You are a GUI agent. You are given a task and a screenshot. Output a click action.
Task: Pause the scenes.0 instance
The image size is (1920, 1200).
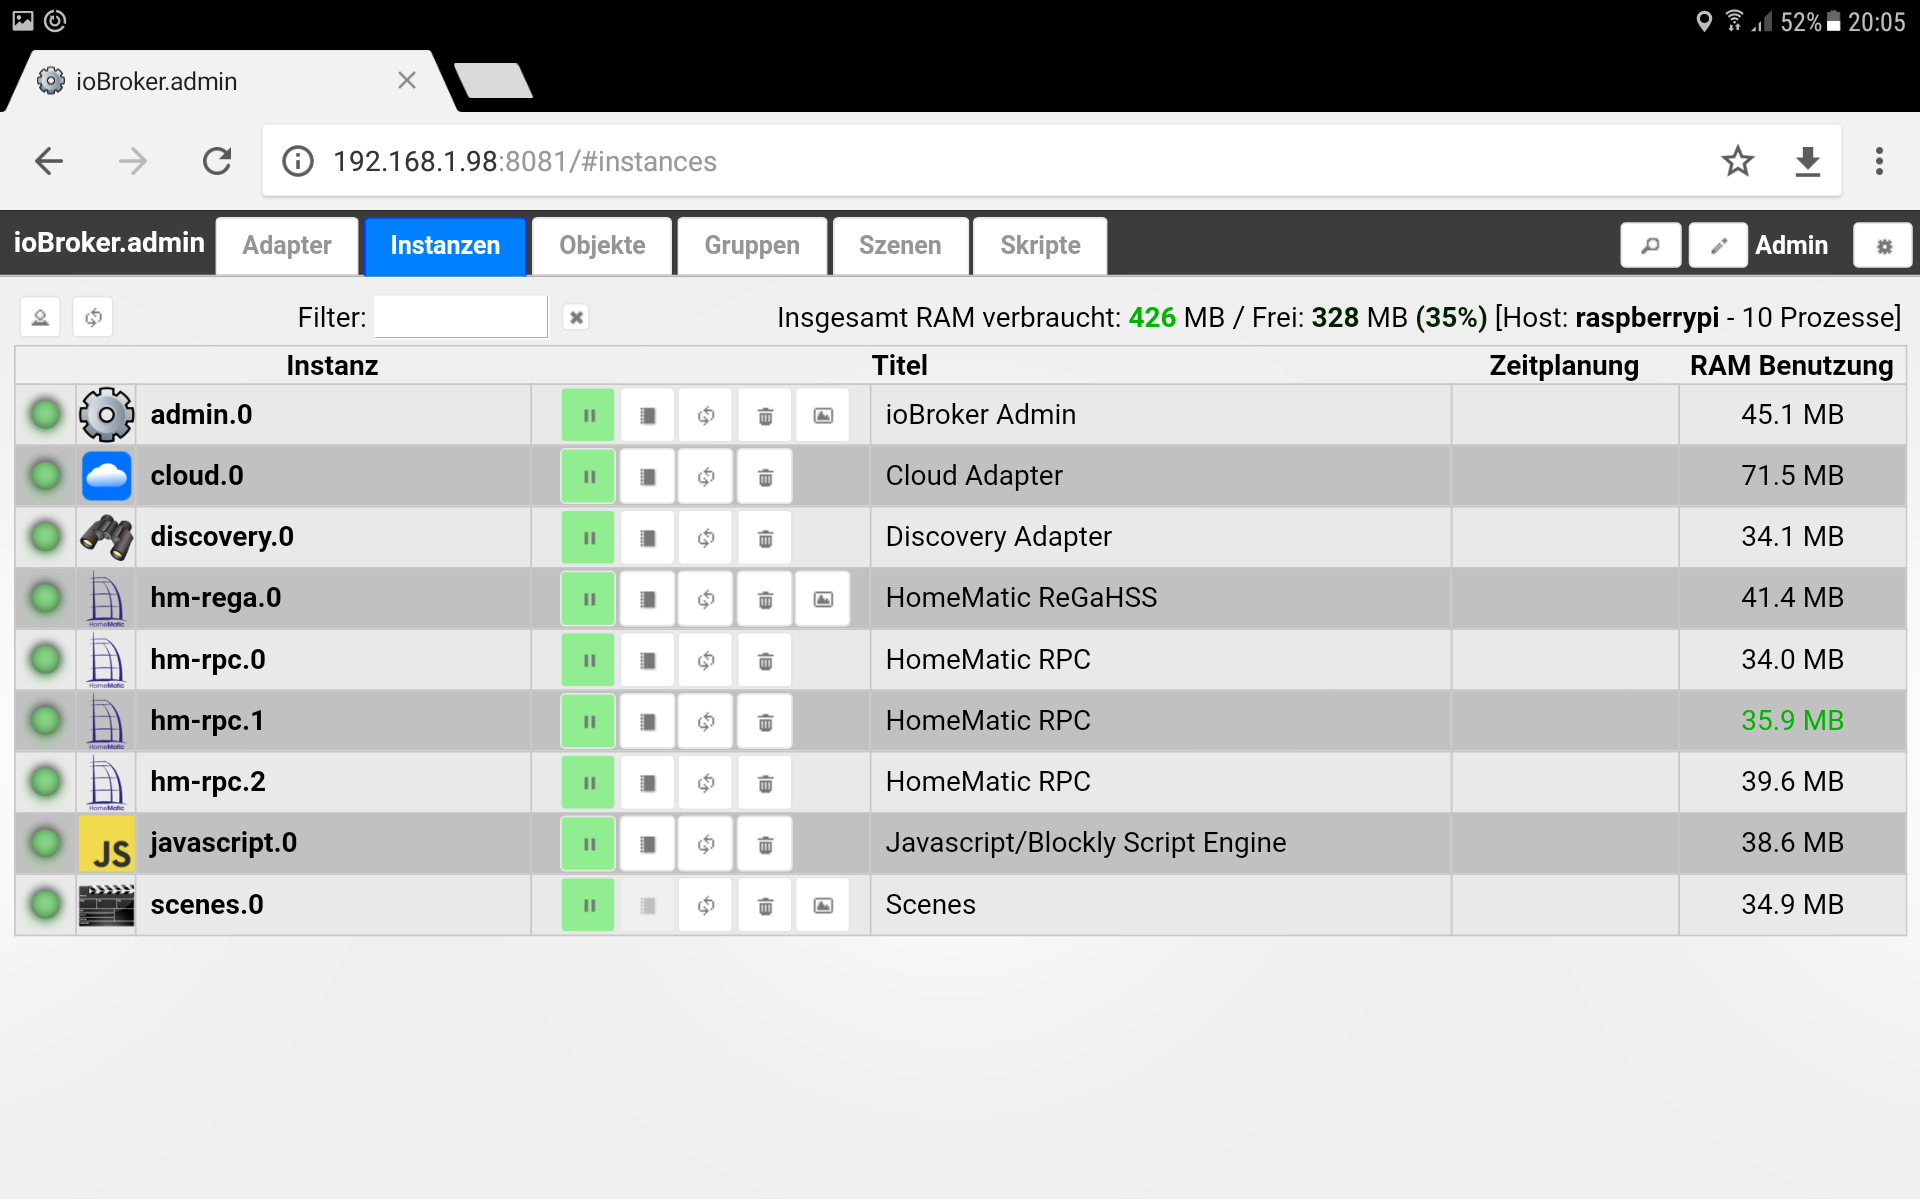click(588, 905)
